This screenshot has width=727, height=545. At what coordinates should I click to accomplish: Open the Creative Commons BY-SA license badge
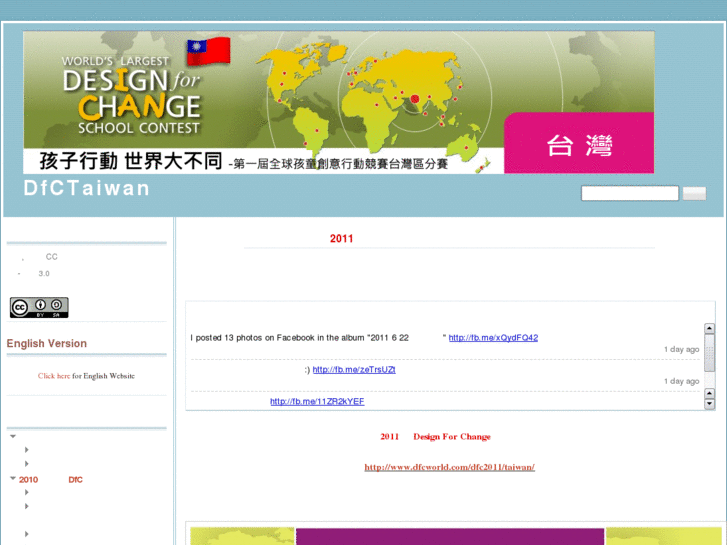pos(39,308)
